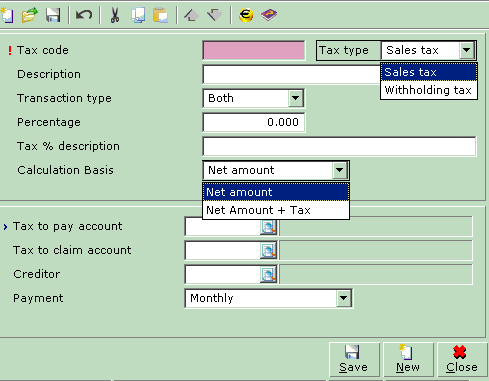The height and width of the screenshot is (381, 489).
Task: Open lookup for Tax to pay account
Action: click(x=268, y=227)
